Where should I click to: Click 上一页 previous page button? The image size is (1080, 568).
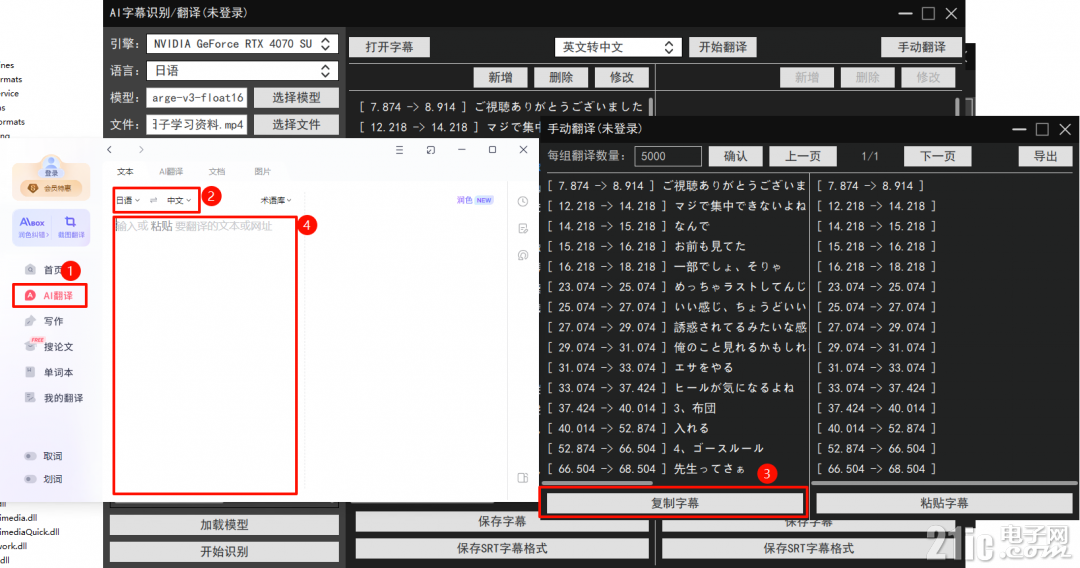[x=803, y=156]
